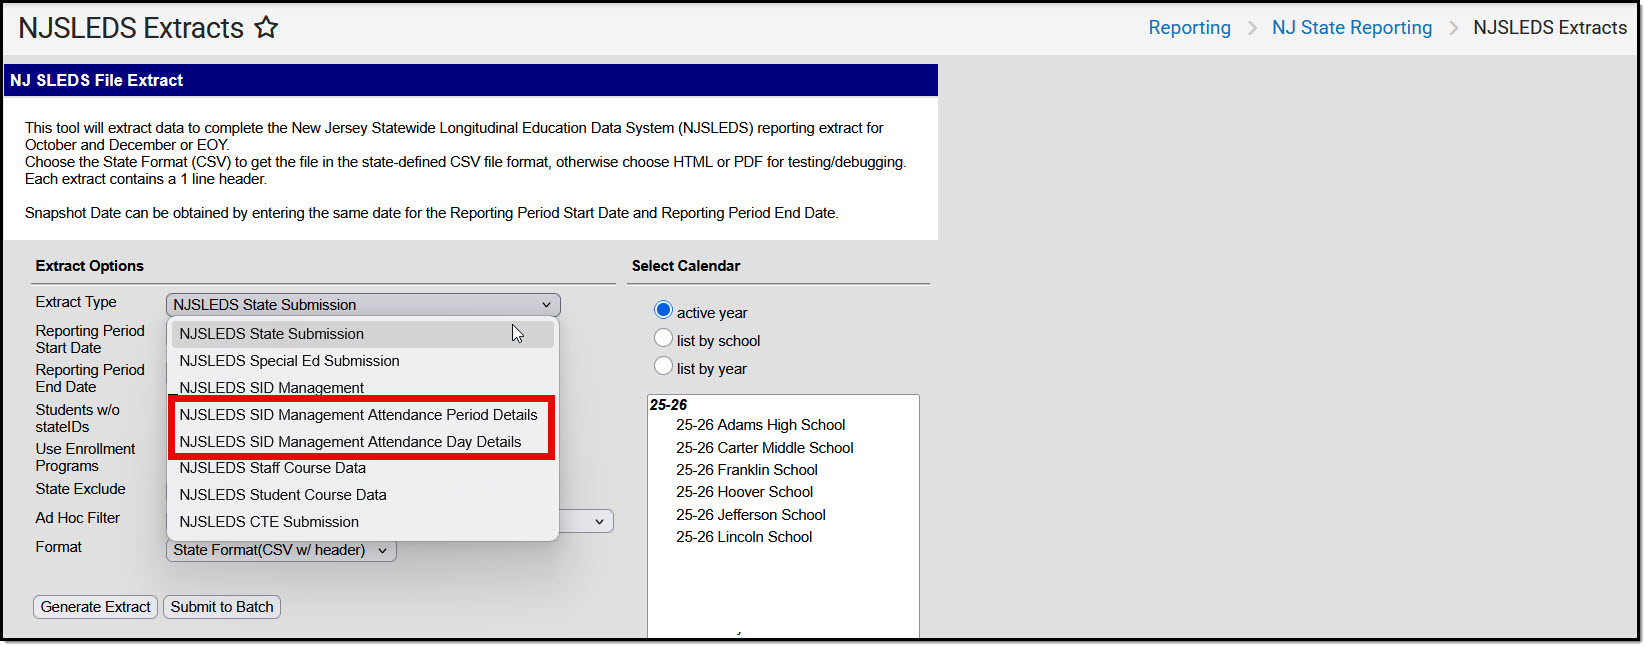Click the Ad Hoc Filter label

click(x=78, y=518)
